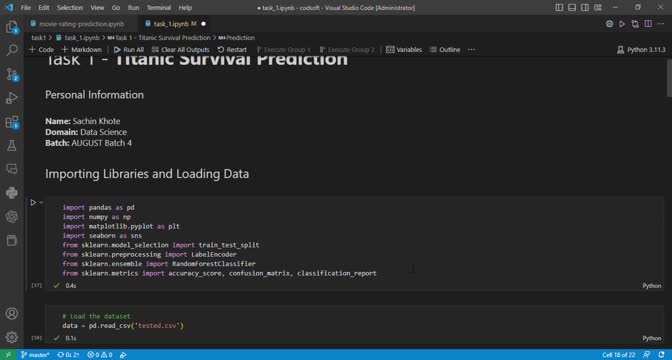Viewport: 672px width, 360px height.
Task: Open the Extensions view icon
Action: pos(12,122)
